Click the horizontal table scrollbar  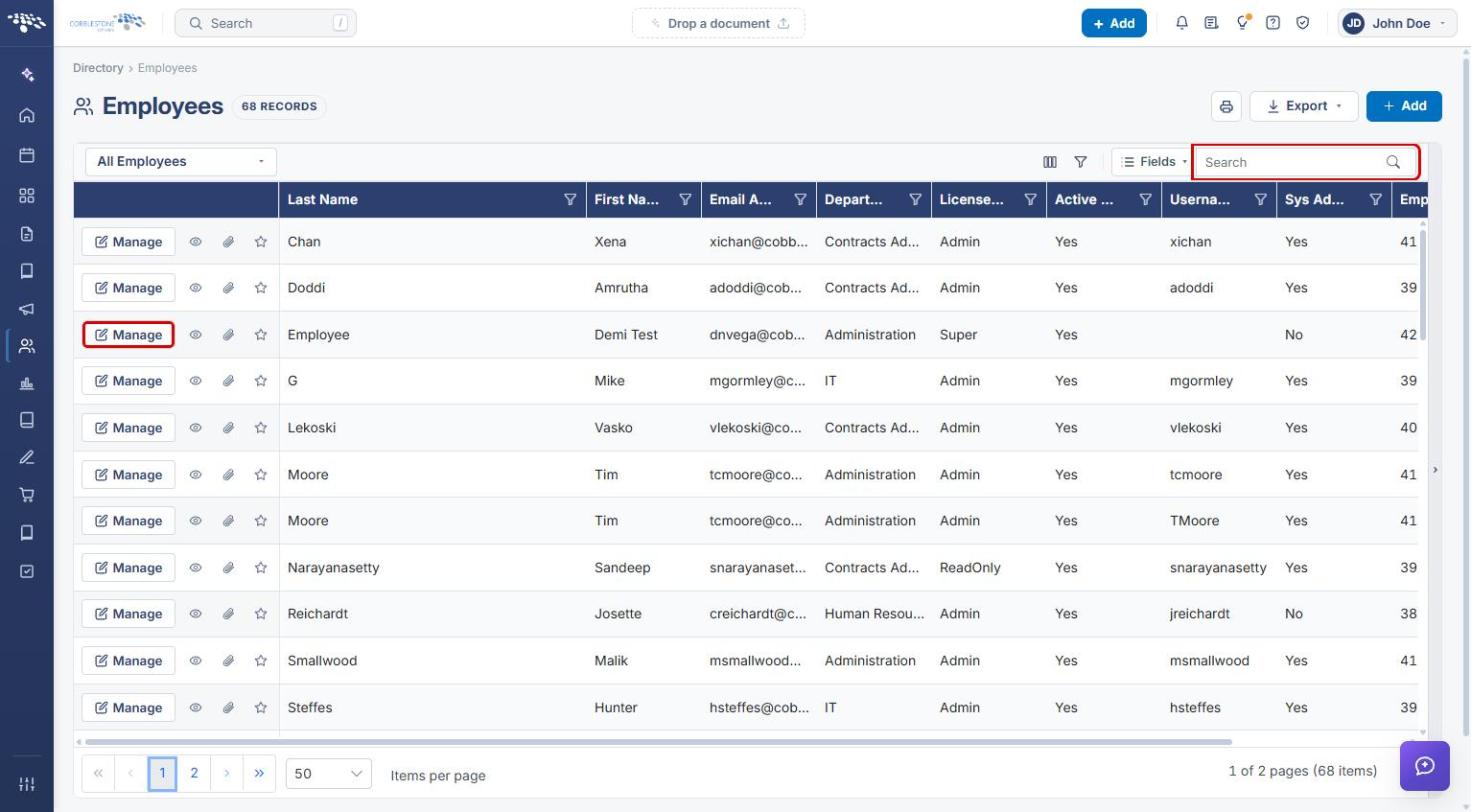click(x=658, y=742)
